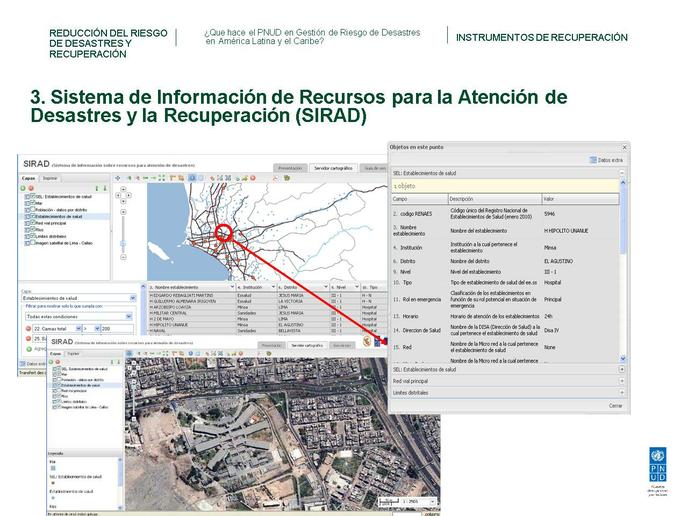Toggle highlighted 'Establecimientos de salud' layer checkbox upper window
Screen dimensions: 688x516
tap(33, 215)
